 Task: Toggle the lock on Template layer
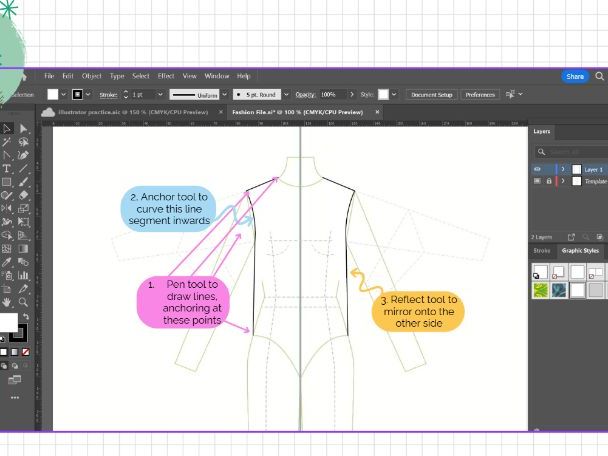click(x=549, y=181)
